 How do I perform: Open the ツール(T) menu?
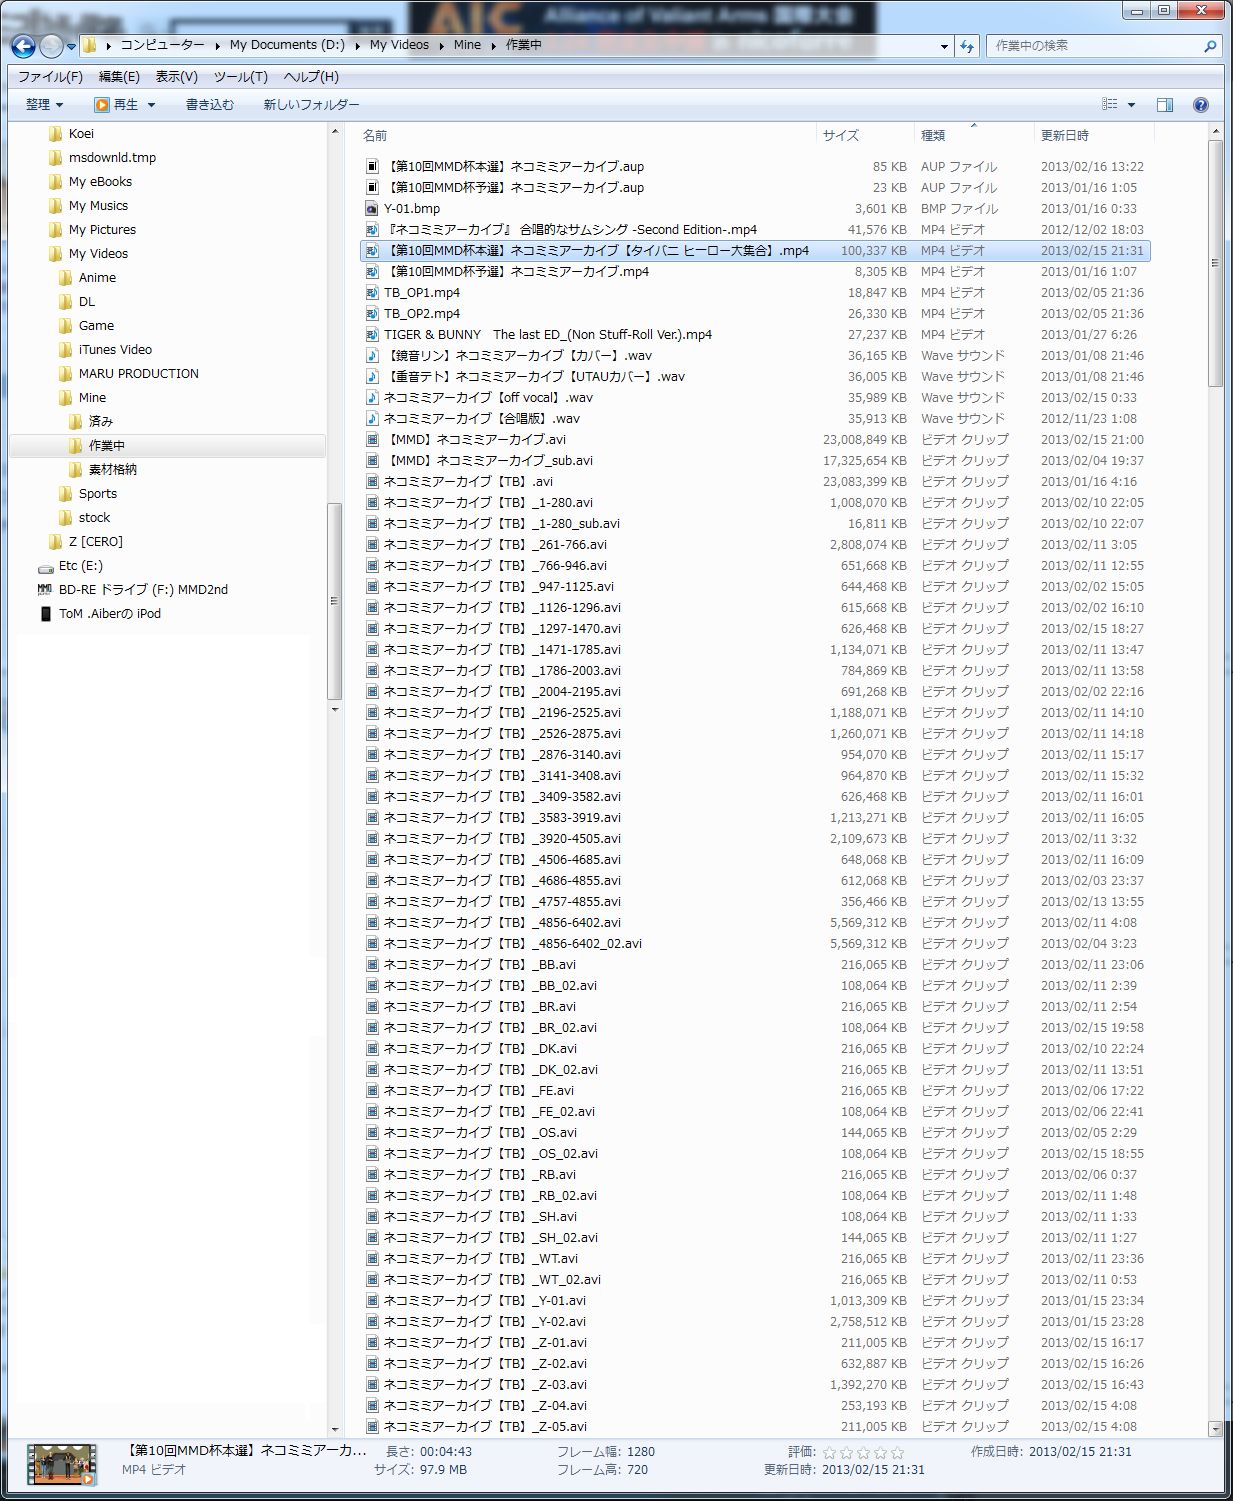240,77
